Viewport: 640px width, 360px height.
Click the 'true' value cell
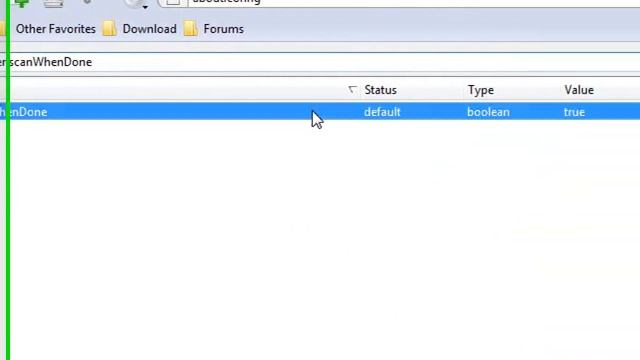(x=574, y=112)
